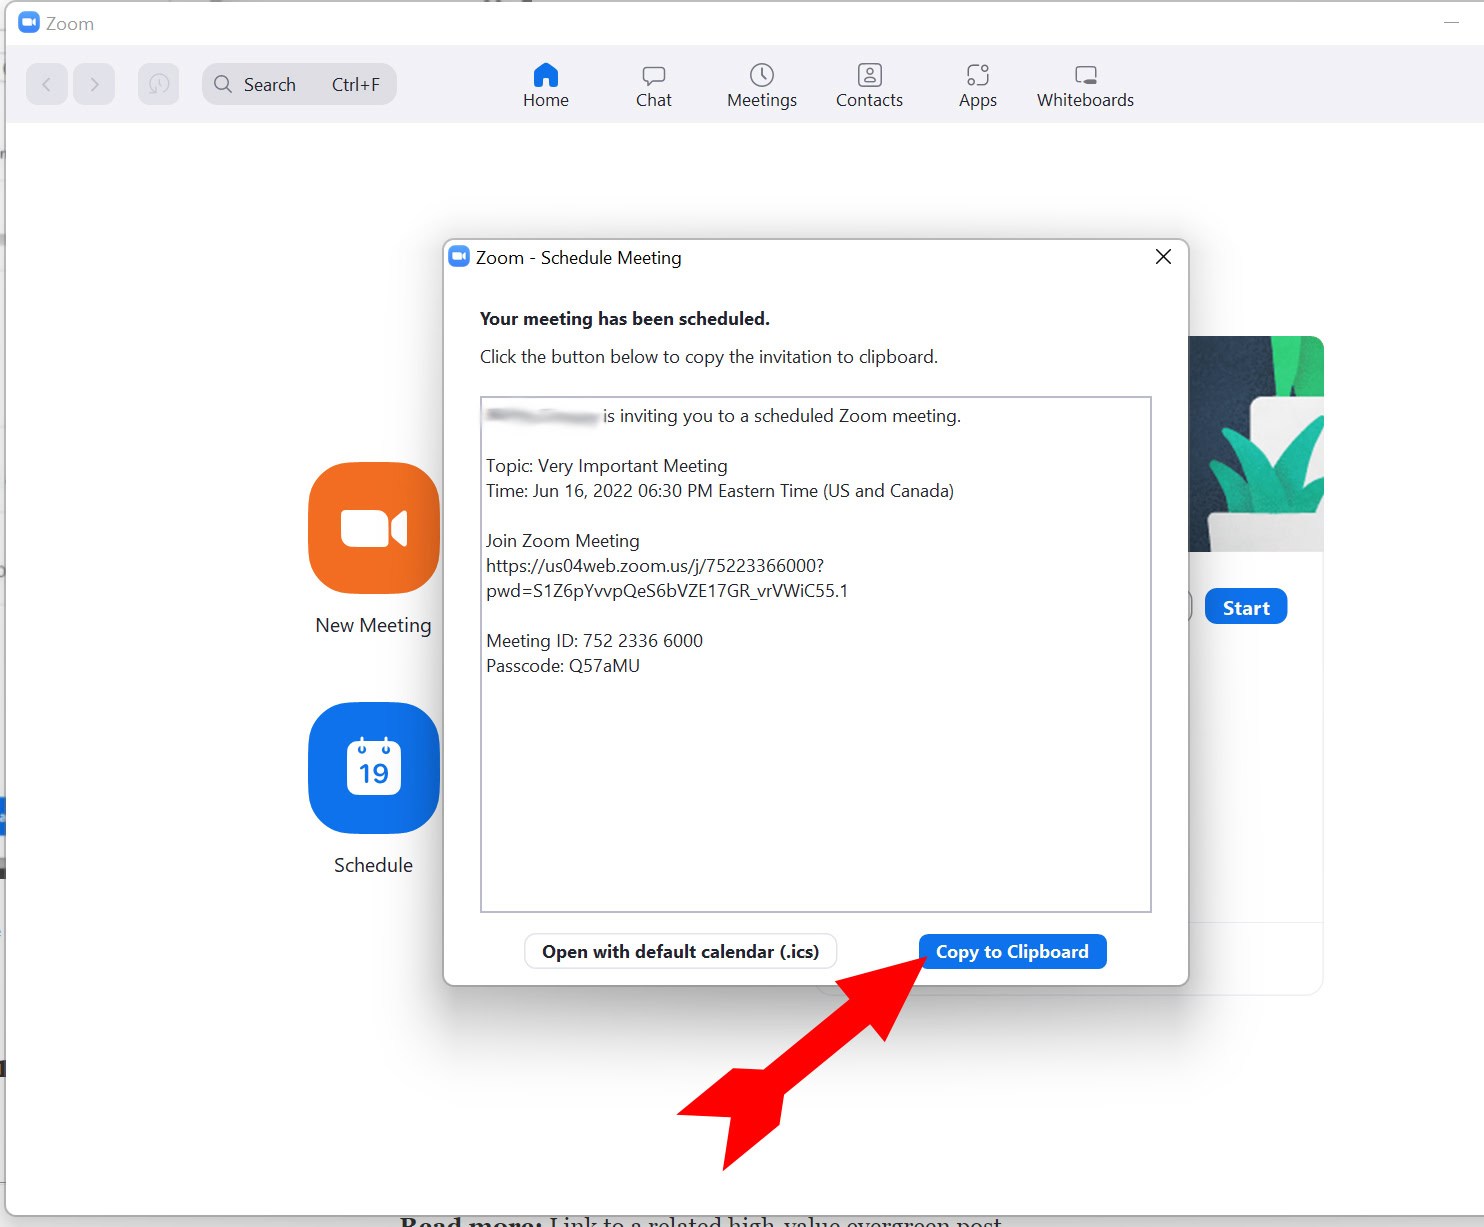The width and height of the screenshot is (1484, 1227).
Task: Click the Meeting ID 752 2336 6000 text
Action: coord(594,640)
